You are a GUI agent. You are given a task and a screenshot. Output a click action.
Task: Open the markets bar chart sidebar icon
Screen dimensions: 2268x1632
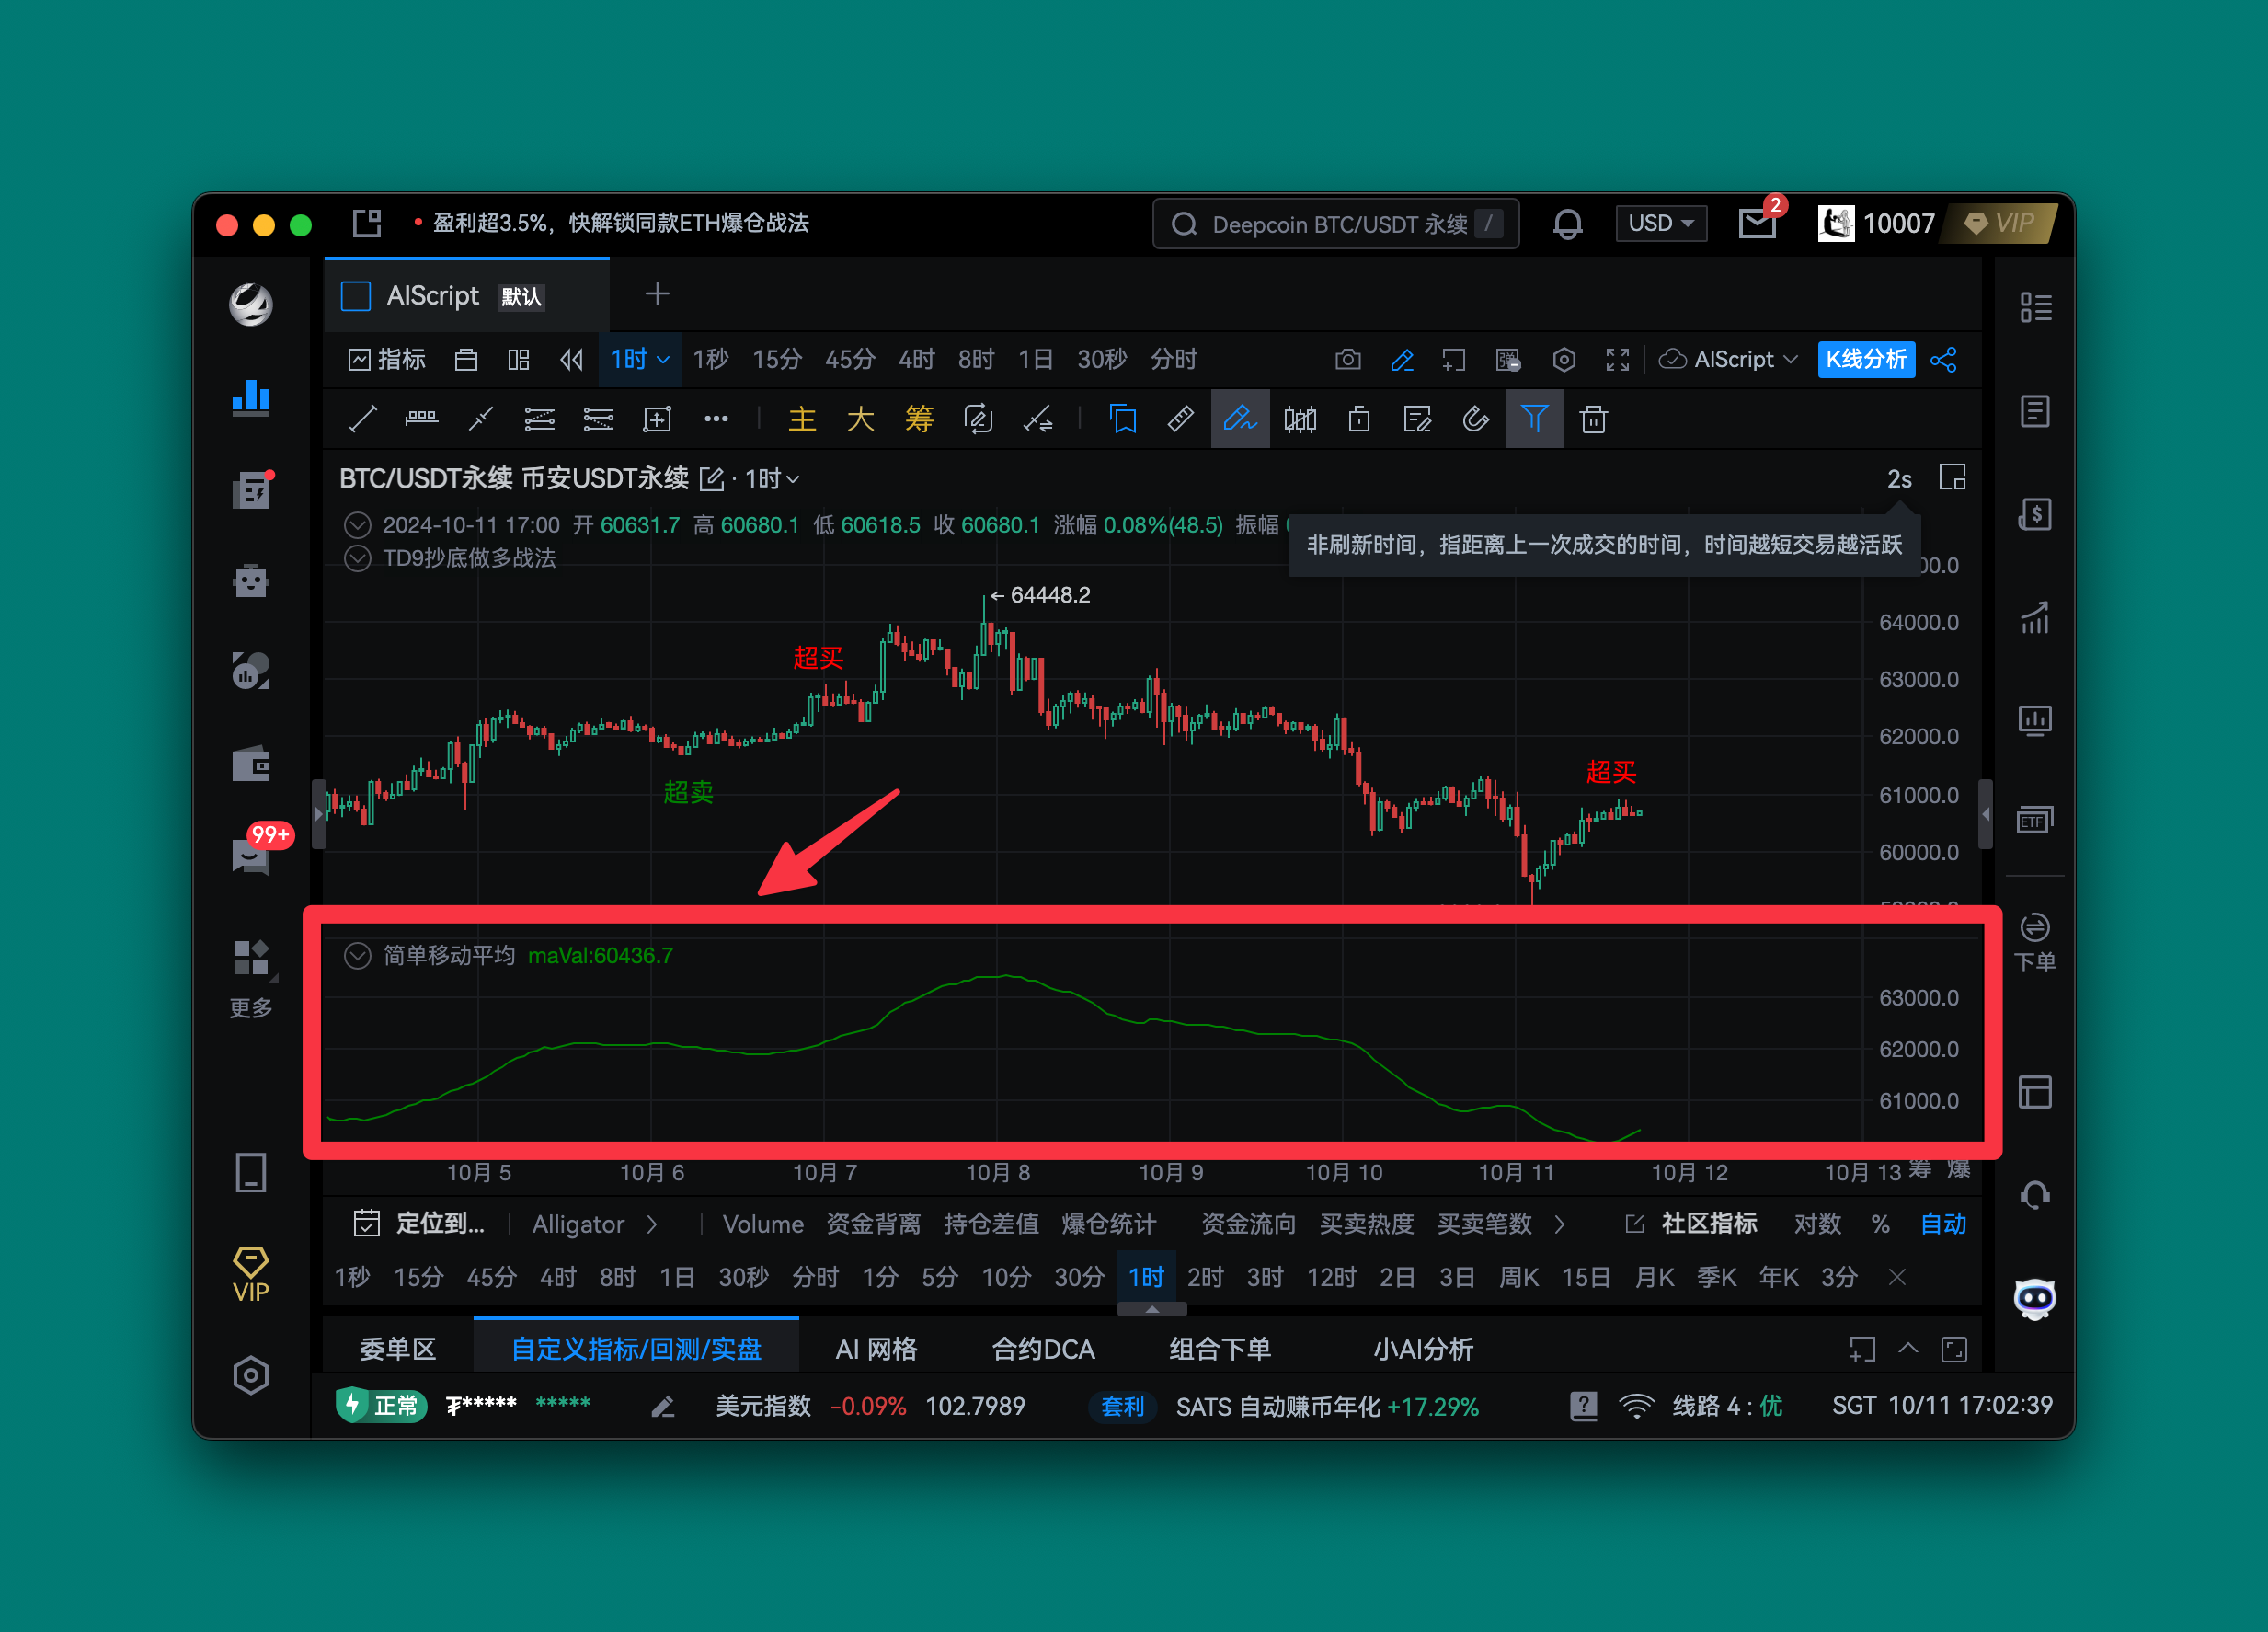click(250, 397)
